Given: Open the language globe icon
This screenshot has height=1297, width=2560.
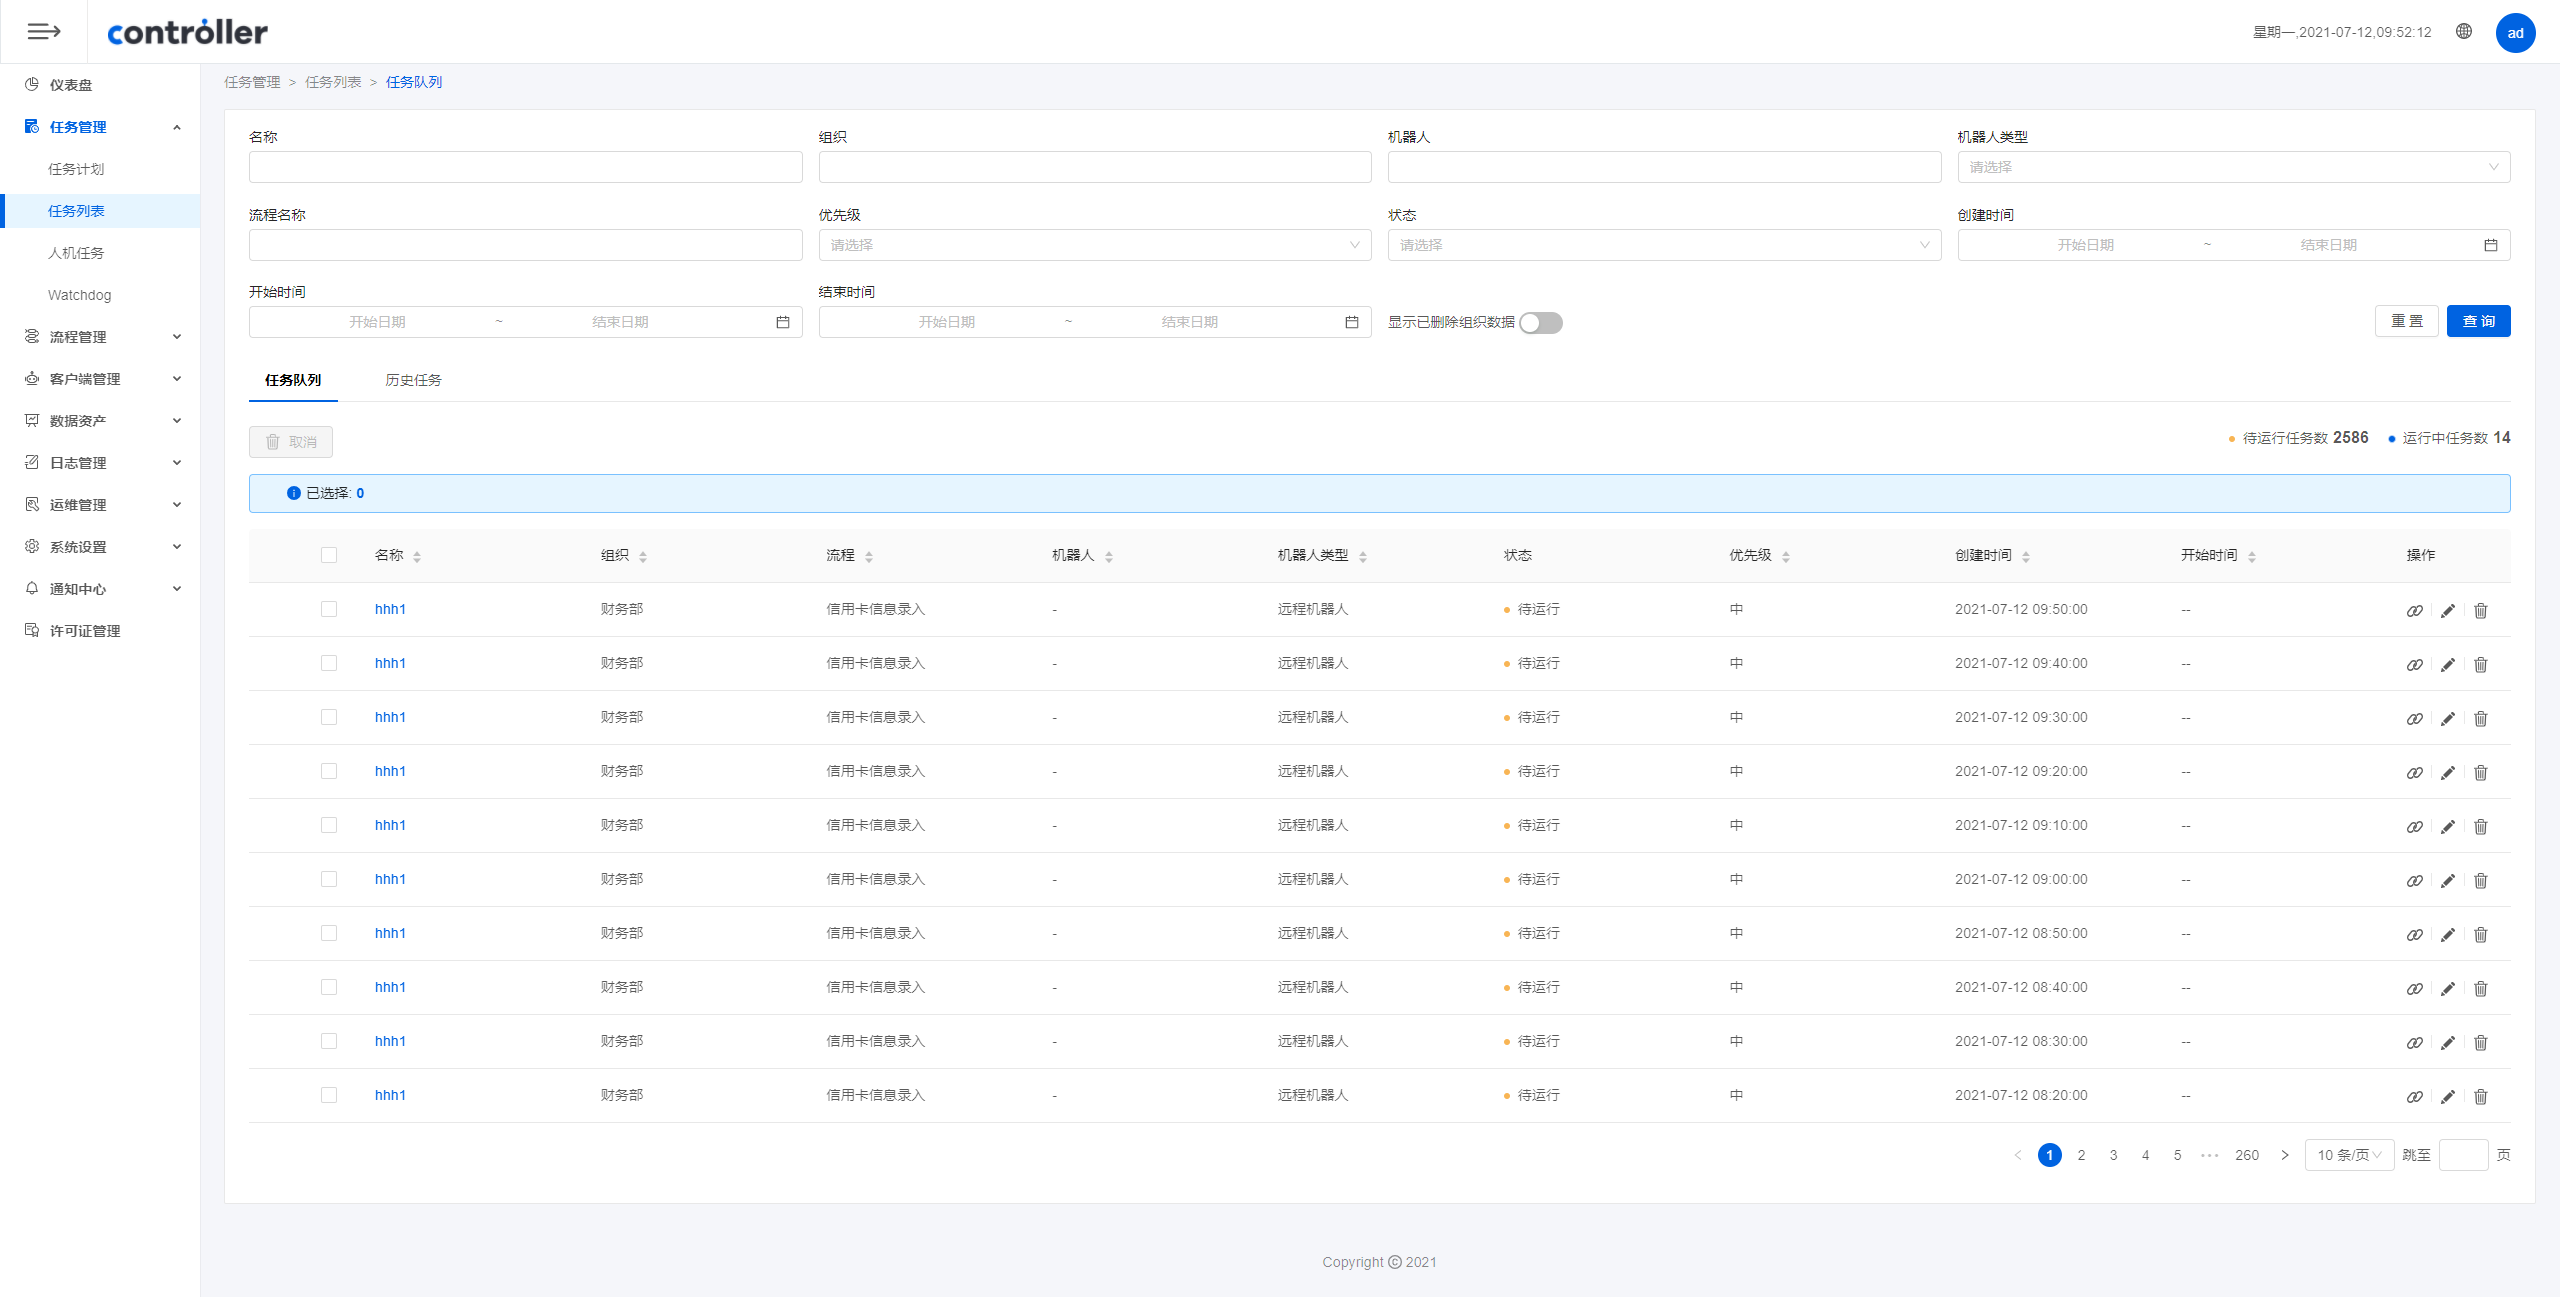Looking at the screenshot, I should click(2464, 32).
